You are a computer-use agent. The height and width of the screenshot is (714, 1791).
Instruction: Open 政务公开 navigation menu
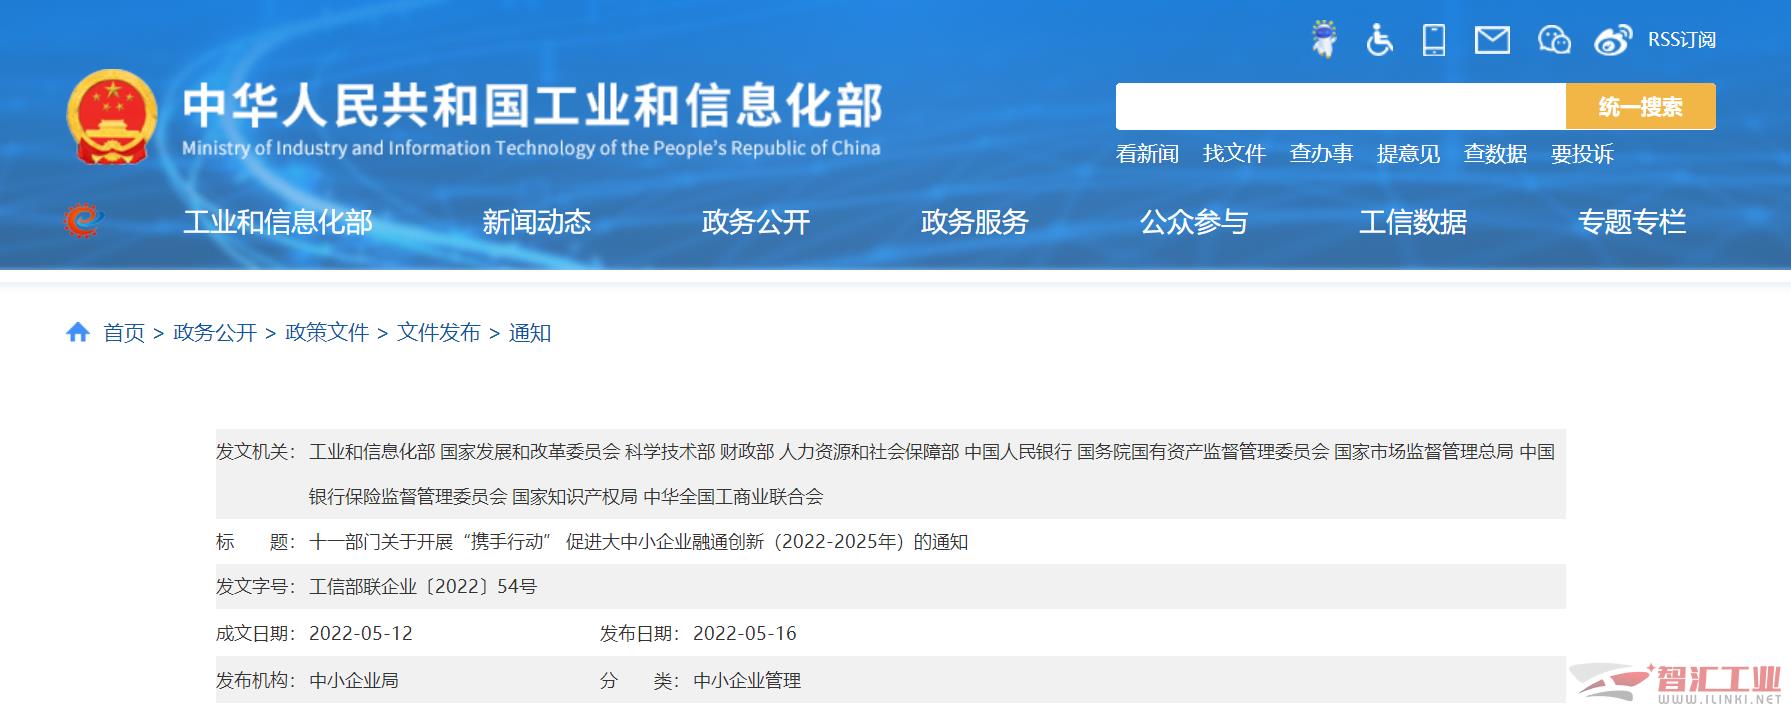(x=756, y=222)
